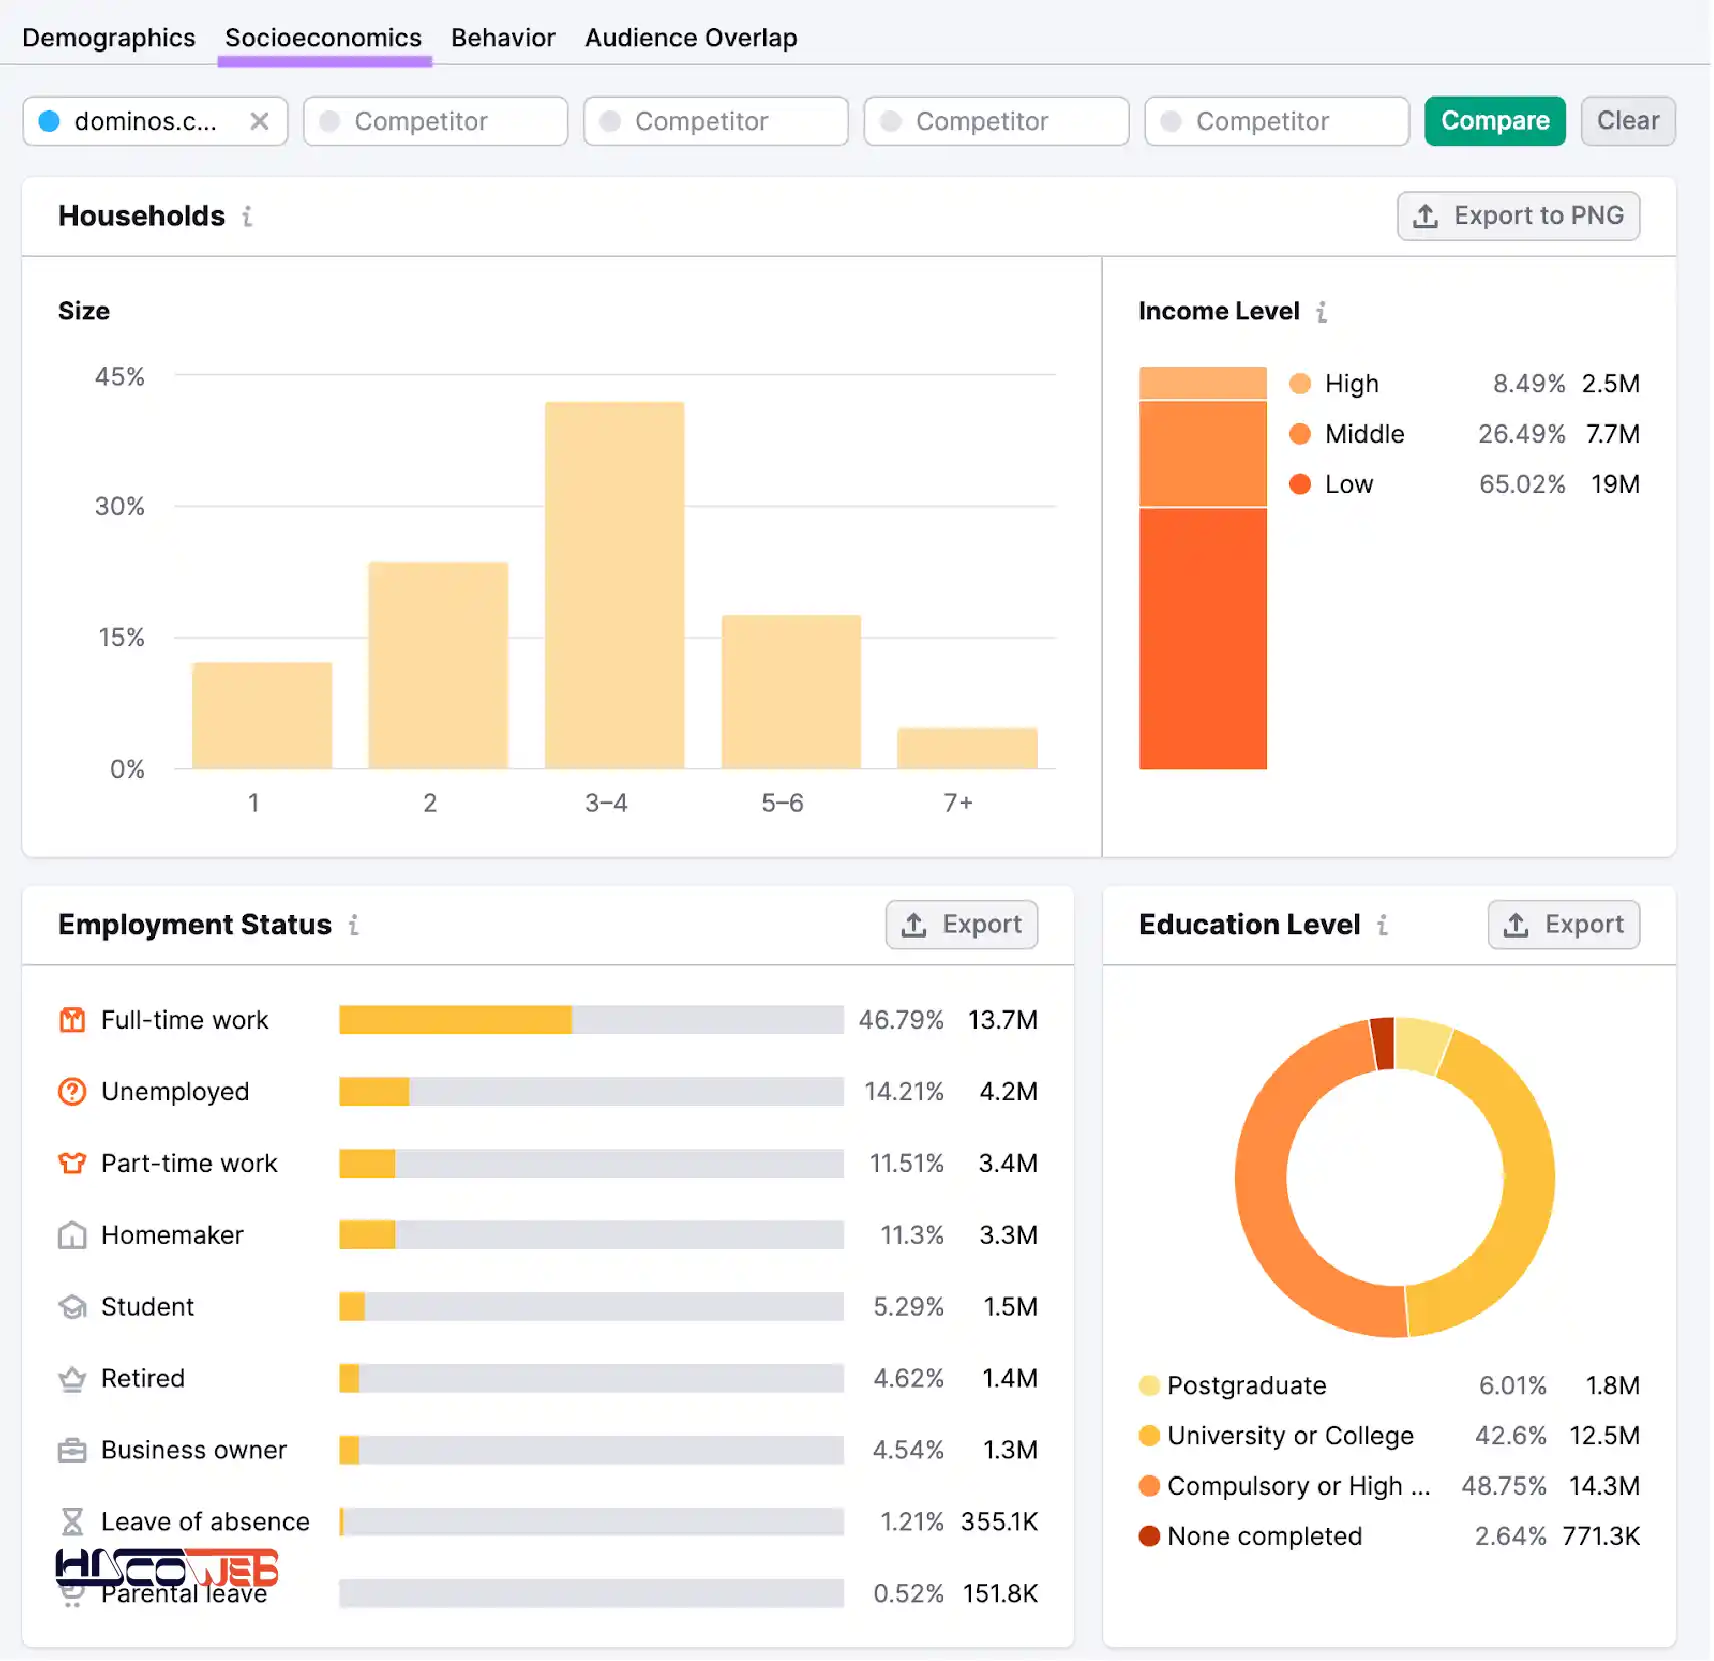Click the 12.5M university count

click(x=1604, y=1436)
